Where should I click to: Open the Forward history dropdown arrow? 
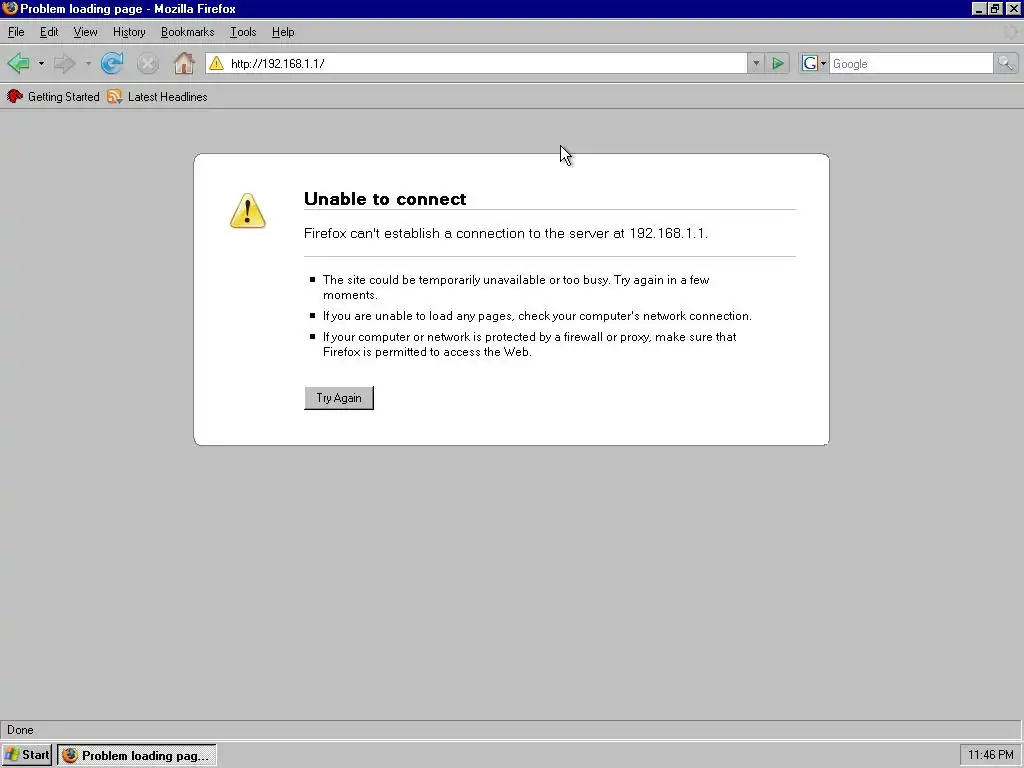(x=88, y=63)
